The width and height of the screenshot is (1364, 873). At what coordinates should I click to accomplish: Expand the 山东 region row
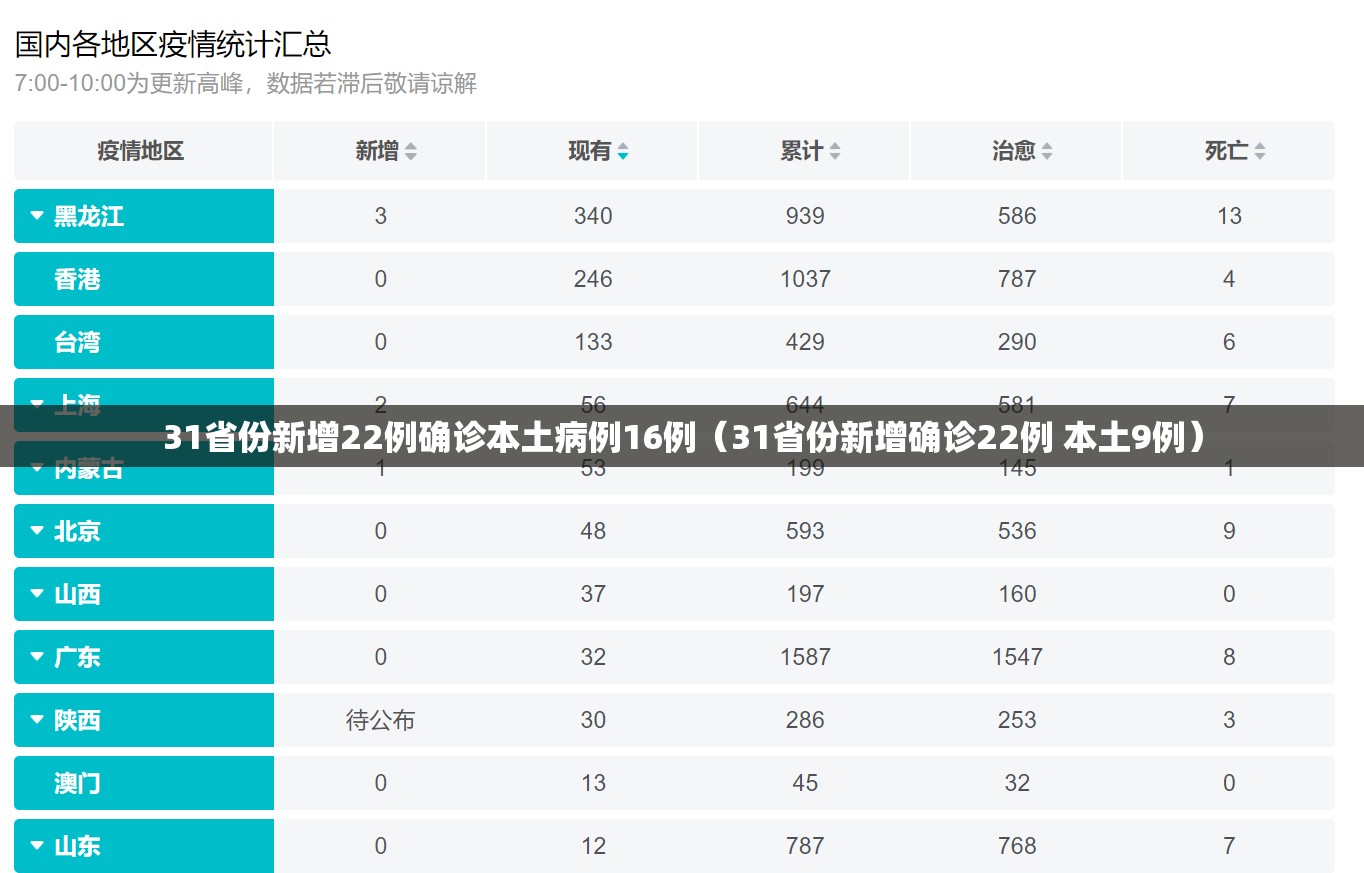click(x=37, y=846)
